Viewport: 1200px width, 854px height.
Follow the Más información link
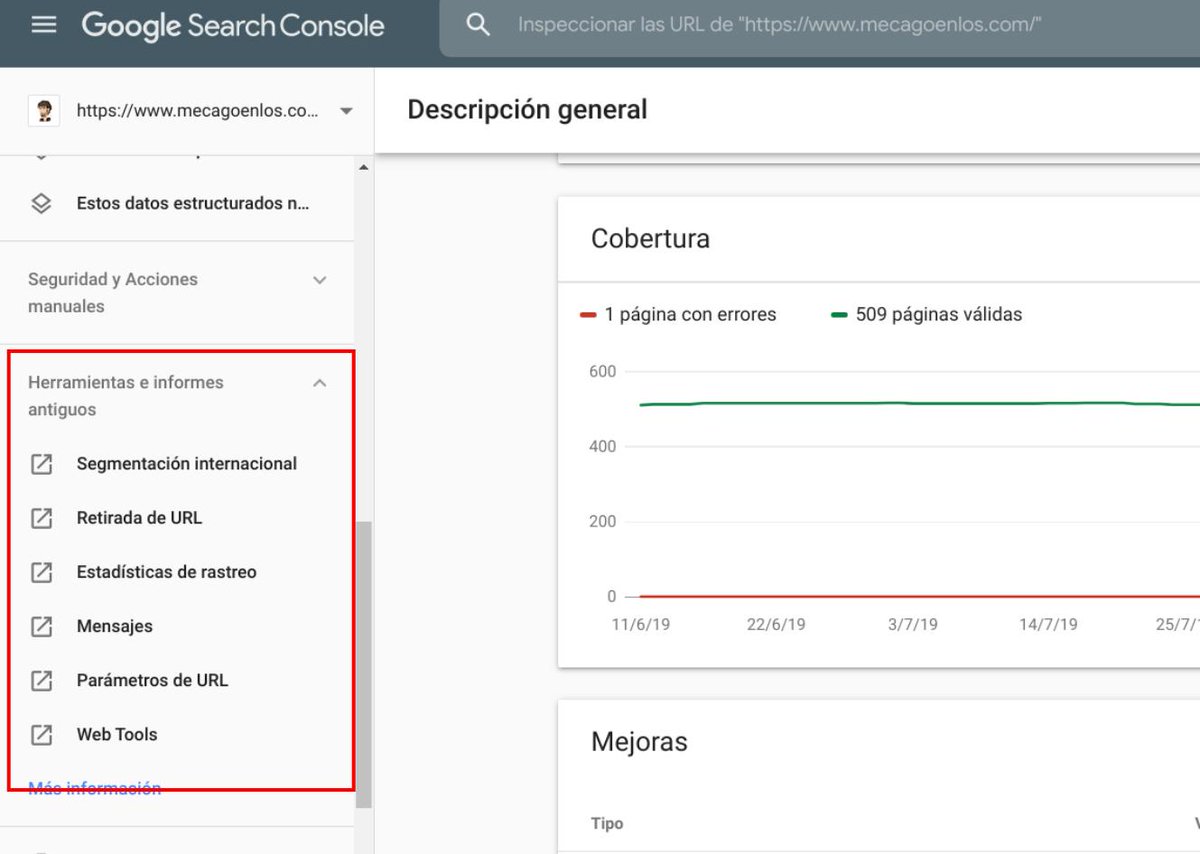coord(95,788)
